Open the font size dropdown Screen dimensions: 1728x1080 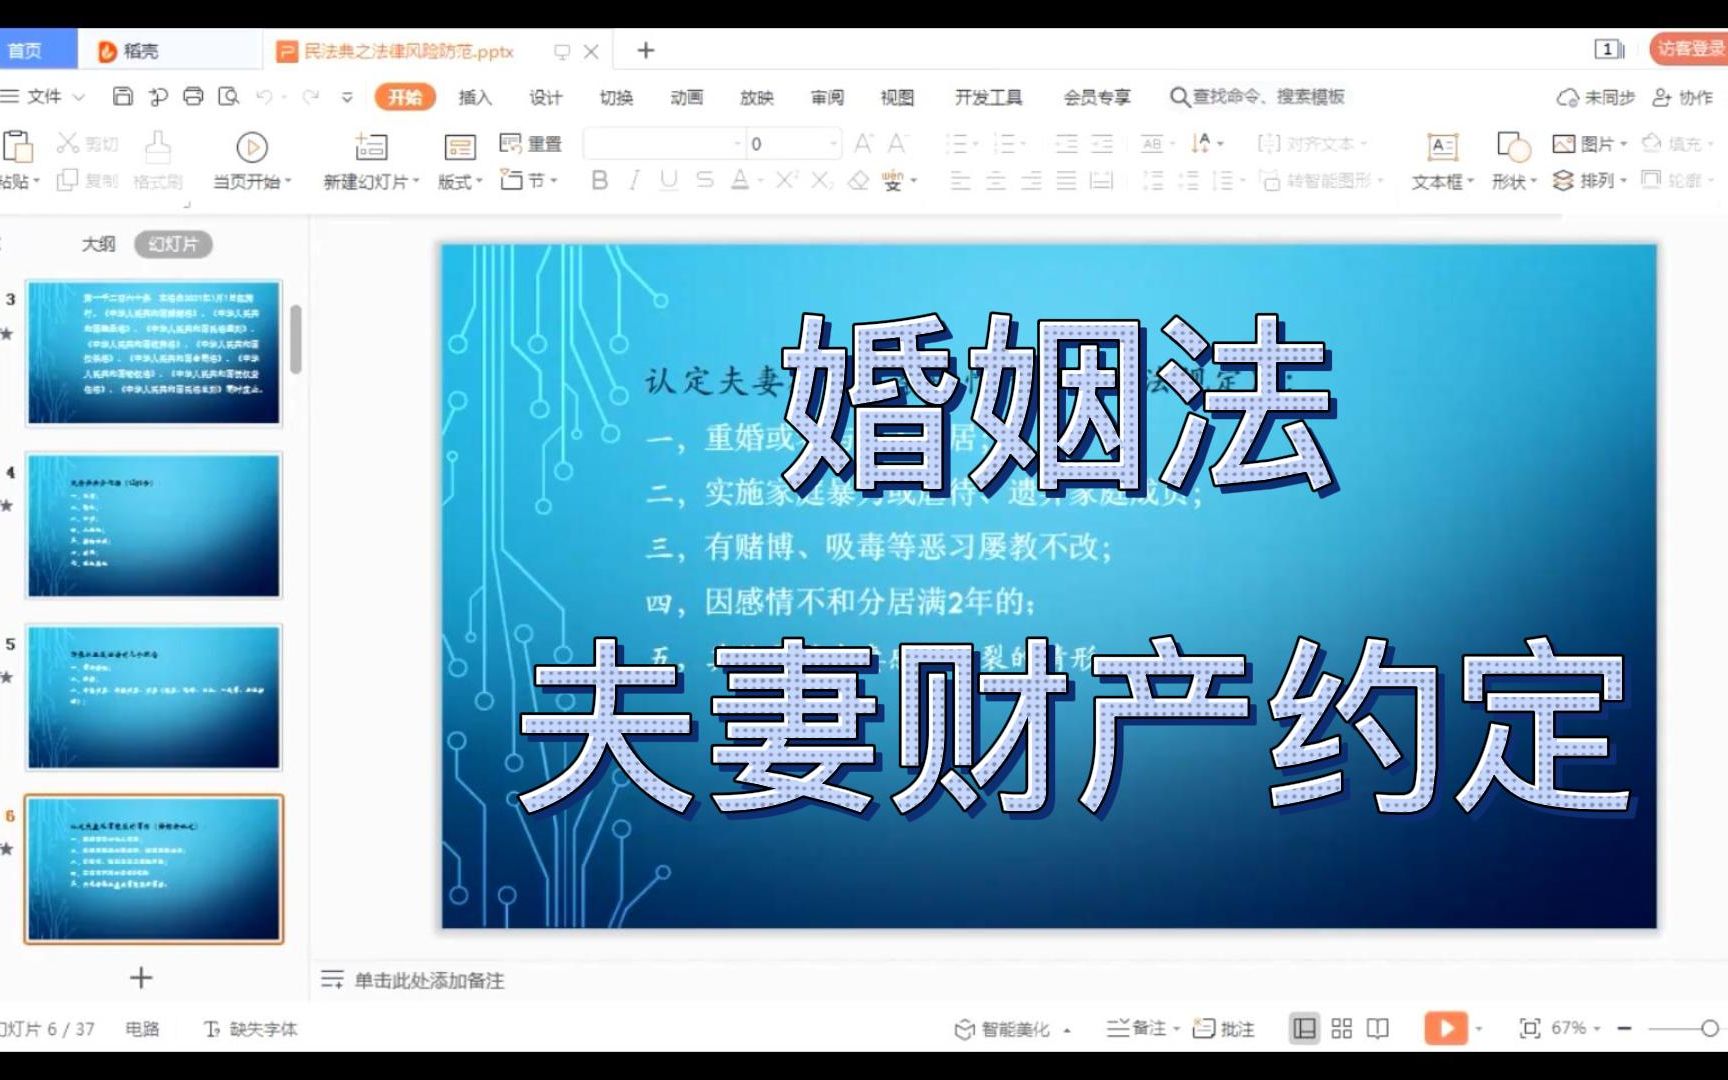point(833,144)
